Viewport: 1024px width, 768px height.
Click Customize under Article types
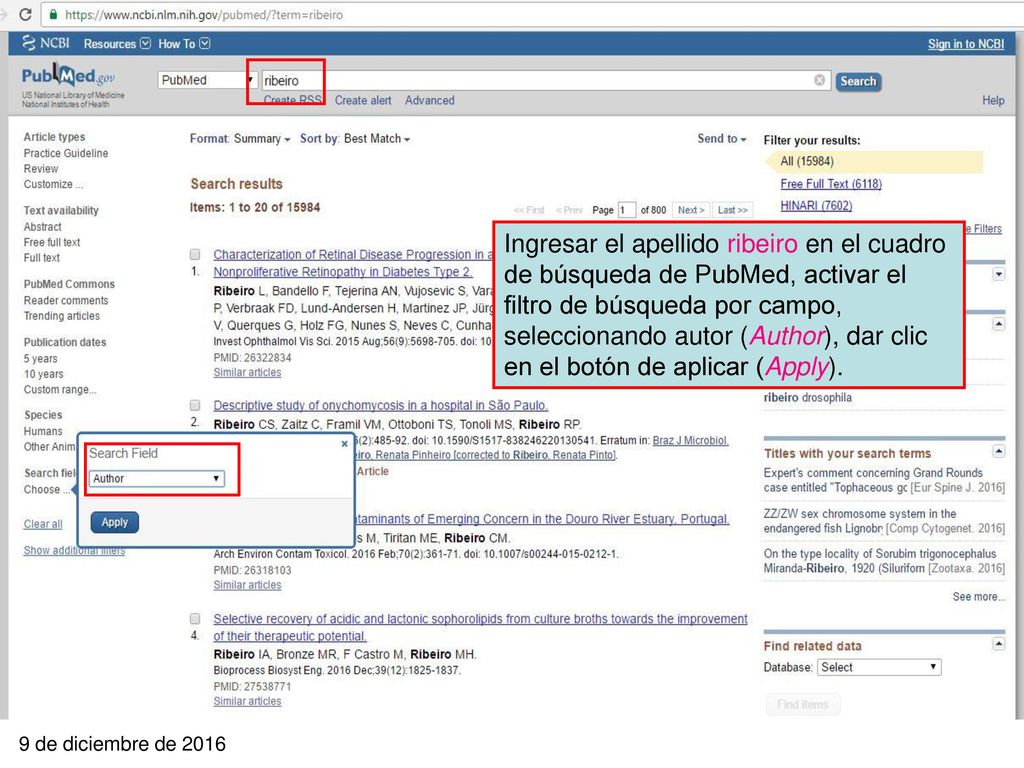[x=53, y=184]
